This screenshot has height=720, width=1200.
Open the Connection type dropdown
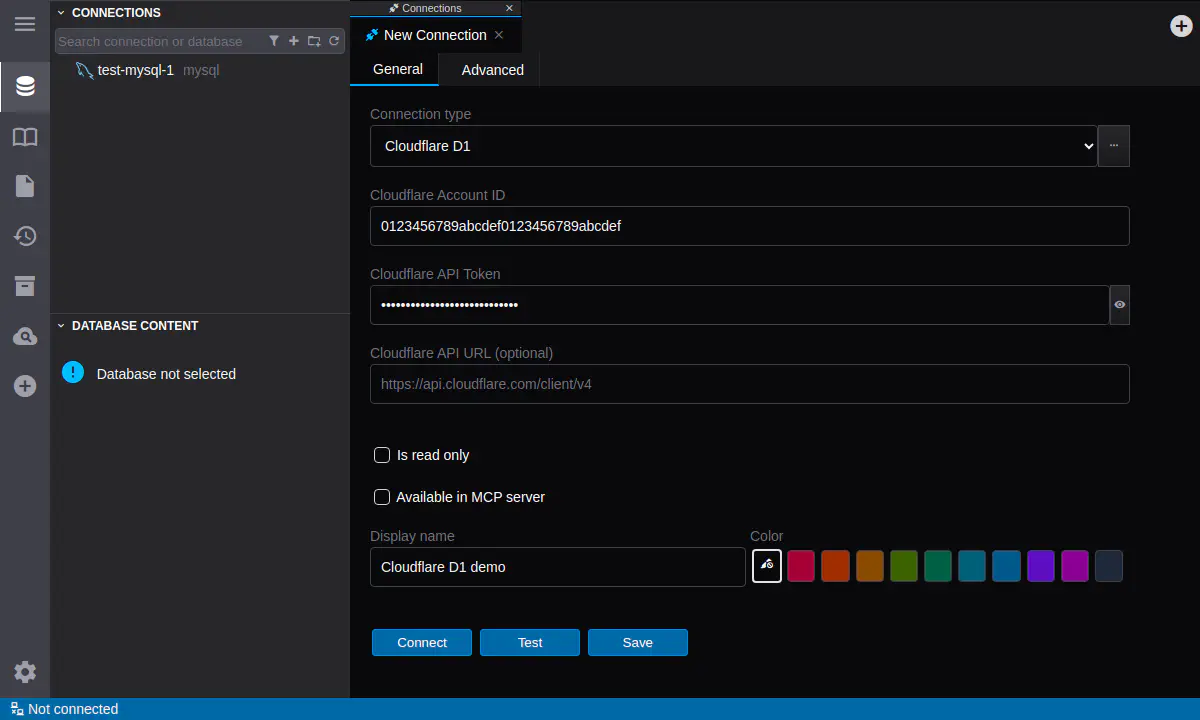point(734,146)
